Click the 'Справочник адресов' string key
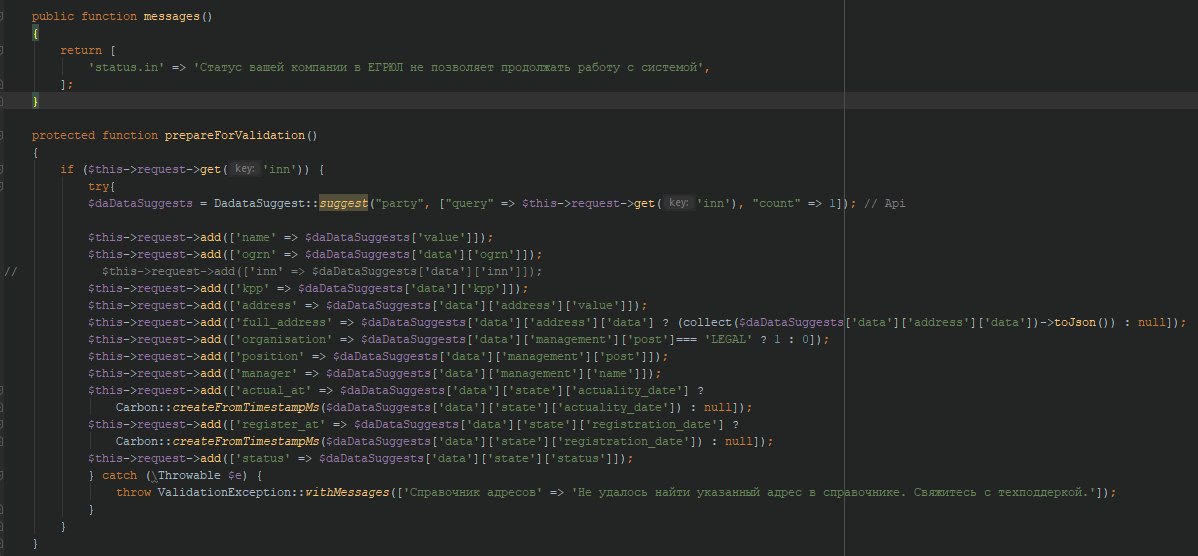The width and height of the screenshot is (1198, 556). [x=473, y=493]
